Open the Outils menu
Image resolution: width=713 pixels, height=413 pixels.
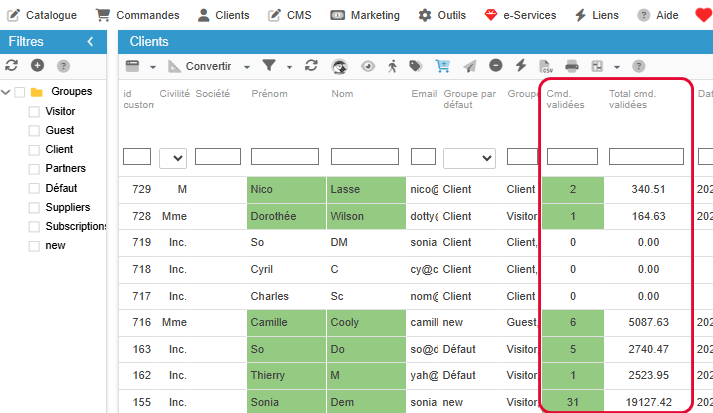click(x=442, y=15)
